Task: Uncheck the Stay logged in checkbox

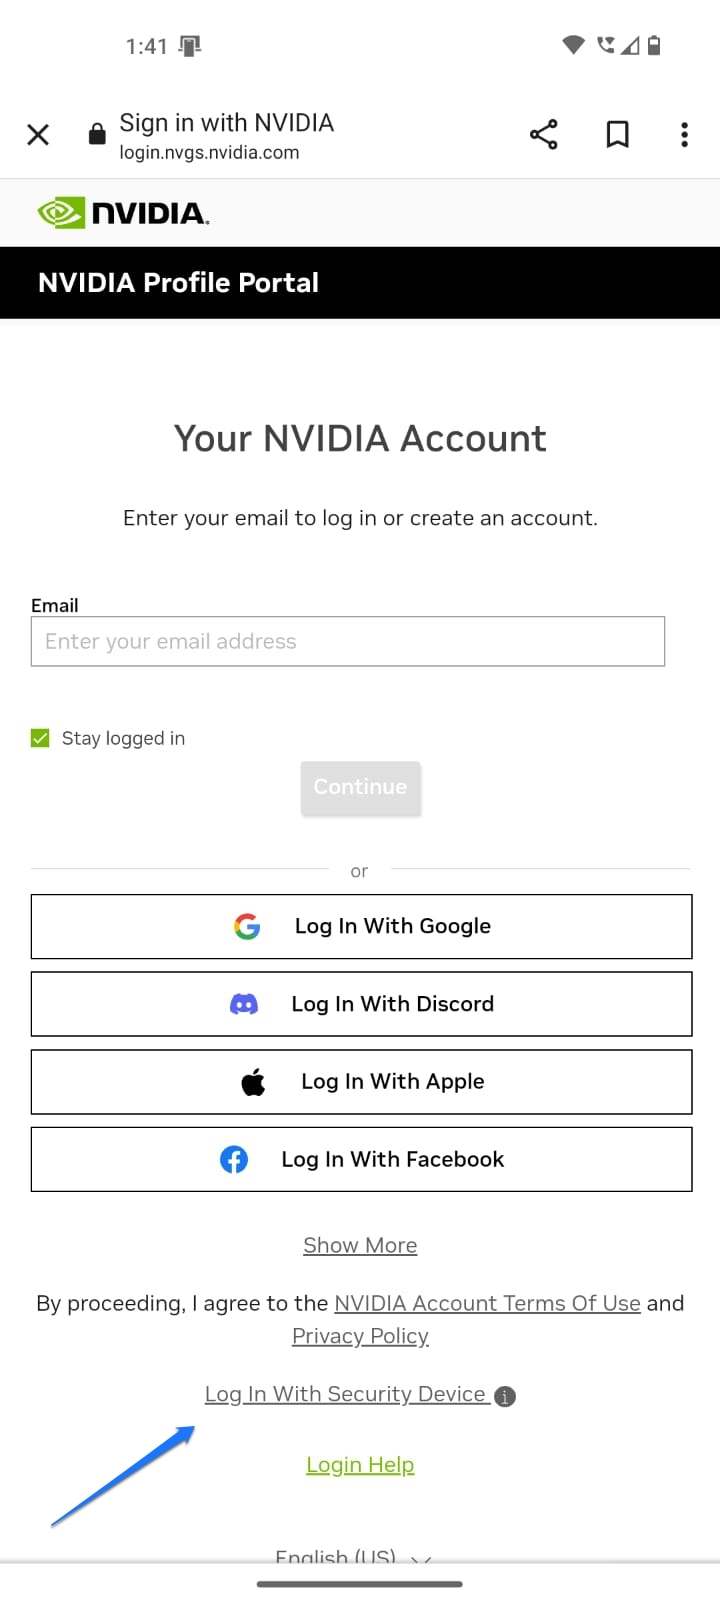Action: [x=40, y=738]
